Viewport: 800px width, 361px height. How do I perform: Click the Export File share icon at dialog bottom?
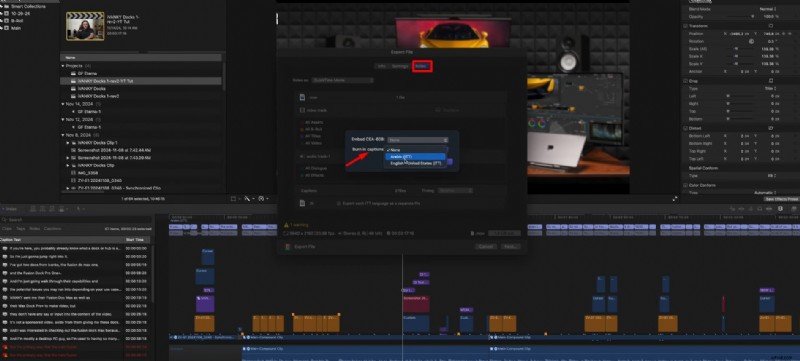(288, 247)
